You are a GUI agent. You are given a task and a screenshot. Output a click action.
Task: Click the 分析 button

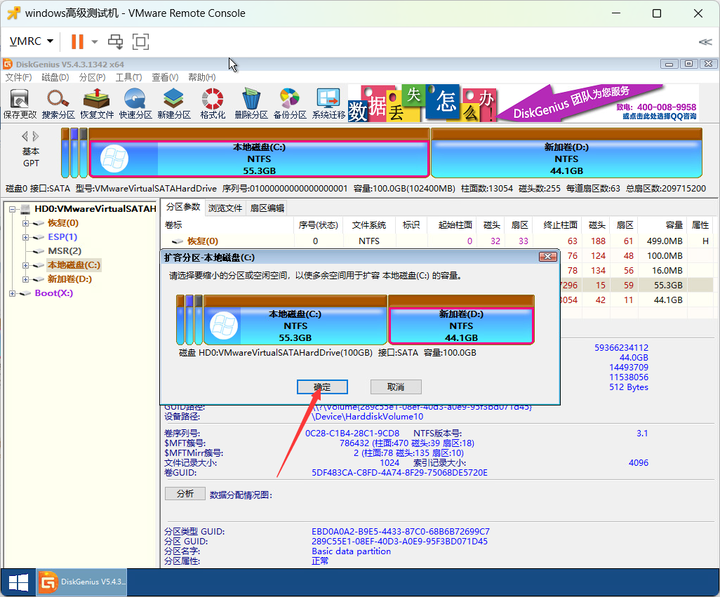185,494
